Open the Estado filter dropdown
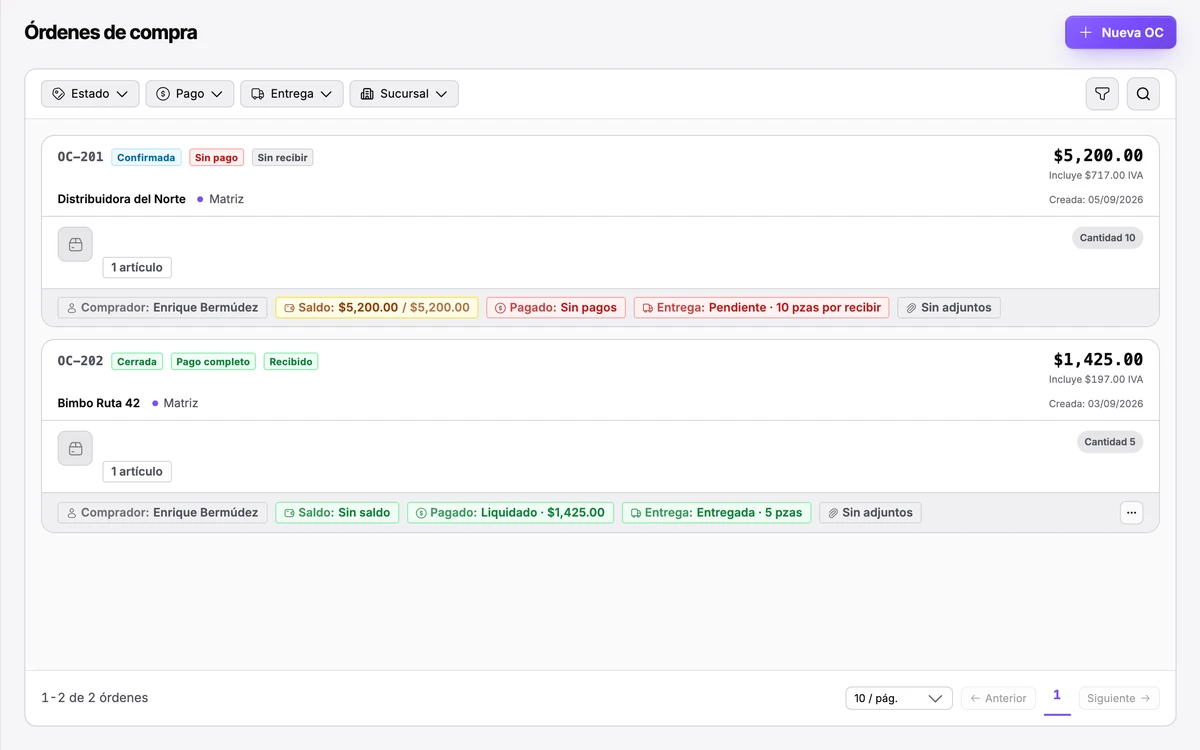Viewport: 1200px width, 750px height. click(90, 93)
